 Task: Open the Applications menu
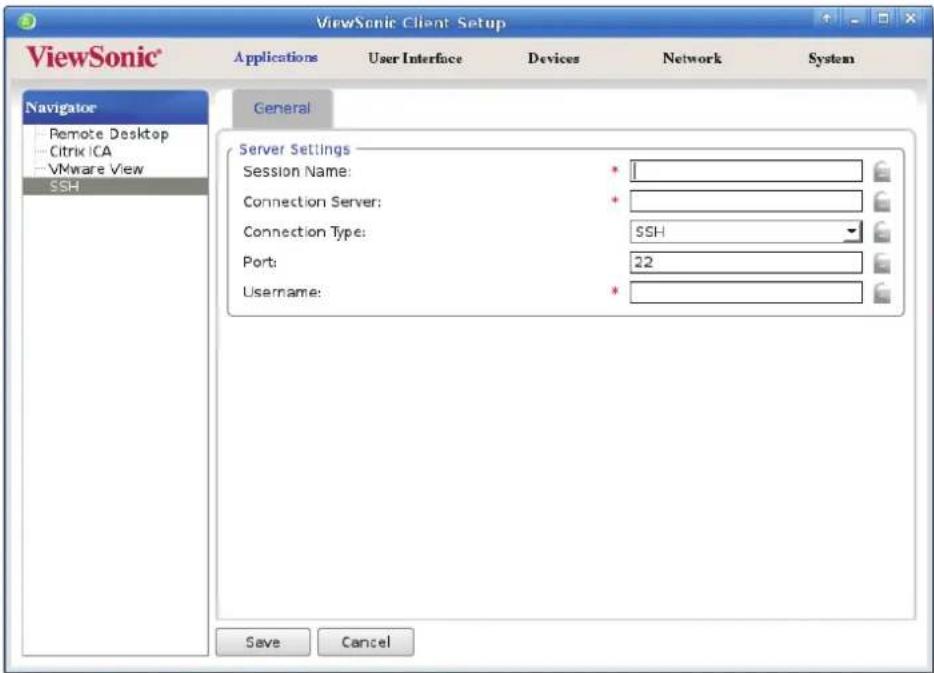point(275,58)
